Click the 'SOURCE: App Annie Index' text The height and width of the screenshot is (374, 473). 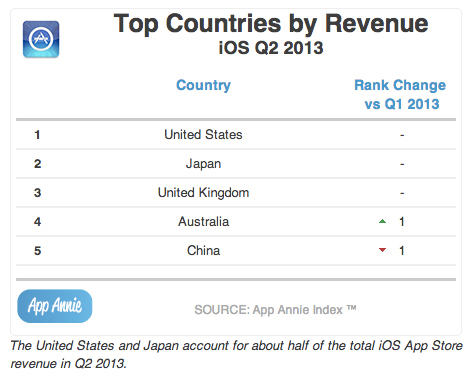[x=275, y=310]
